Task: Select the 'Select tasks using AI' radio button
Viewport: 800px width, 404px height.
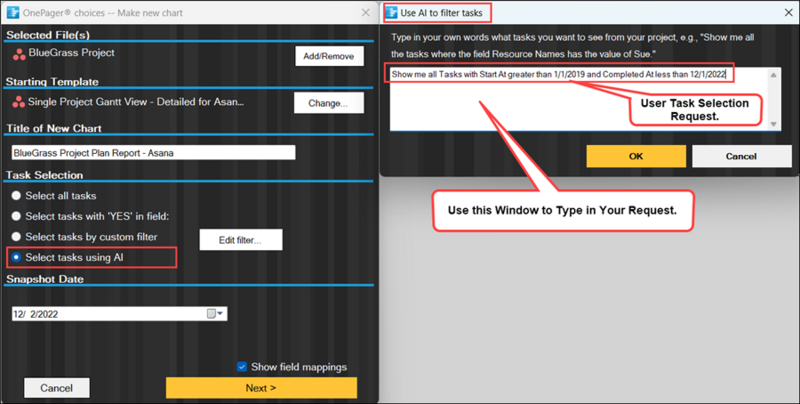Action: coord(16,257)
